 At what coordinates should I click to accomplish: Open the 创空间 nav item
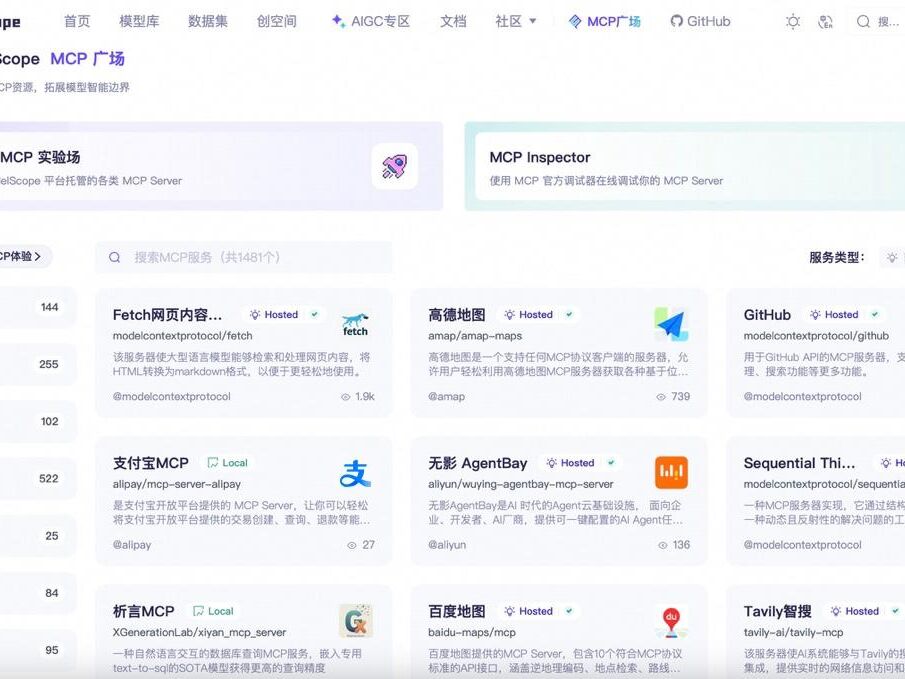(276, 21)
